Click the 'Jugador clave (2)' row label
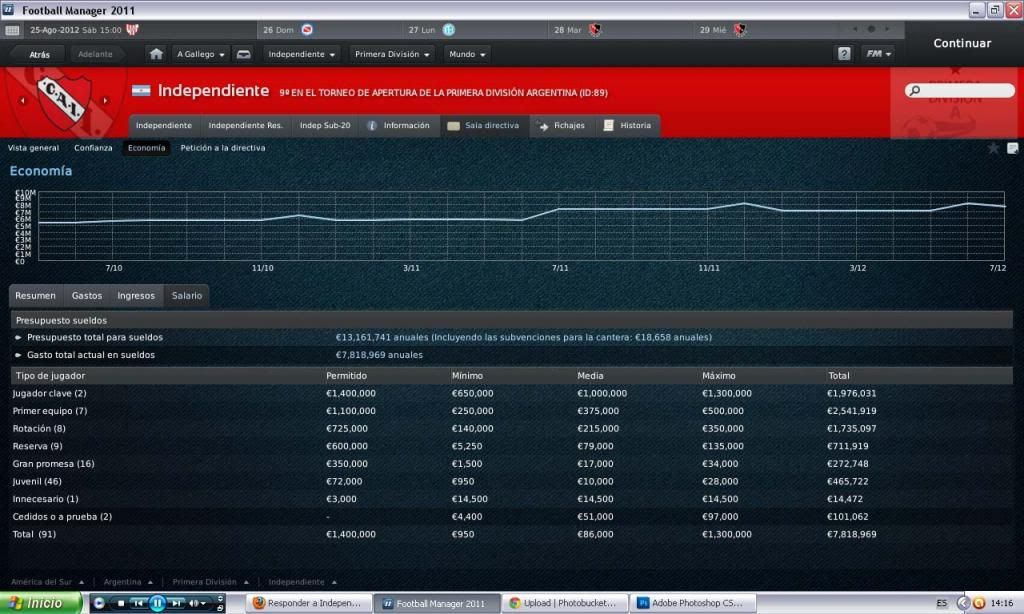Image resolution: width=1024 pixels, height=614 pixels. 50,393
